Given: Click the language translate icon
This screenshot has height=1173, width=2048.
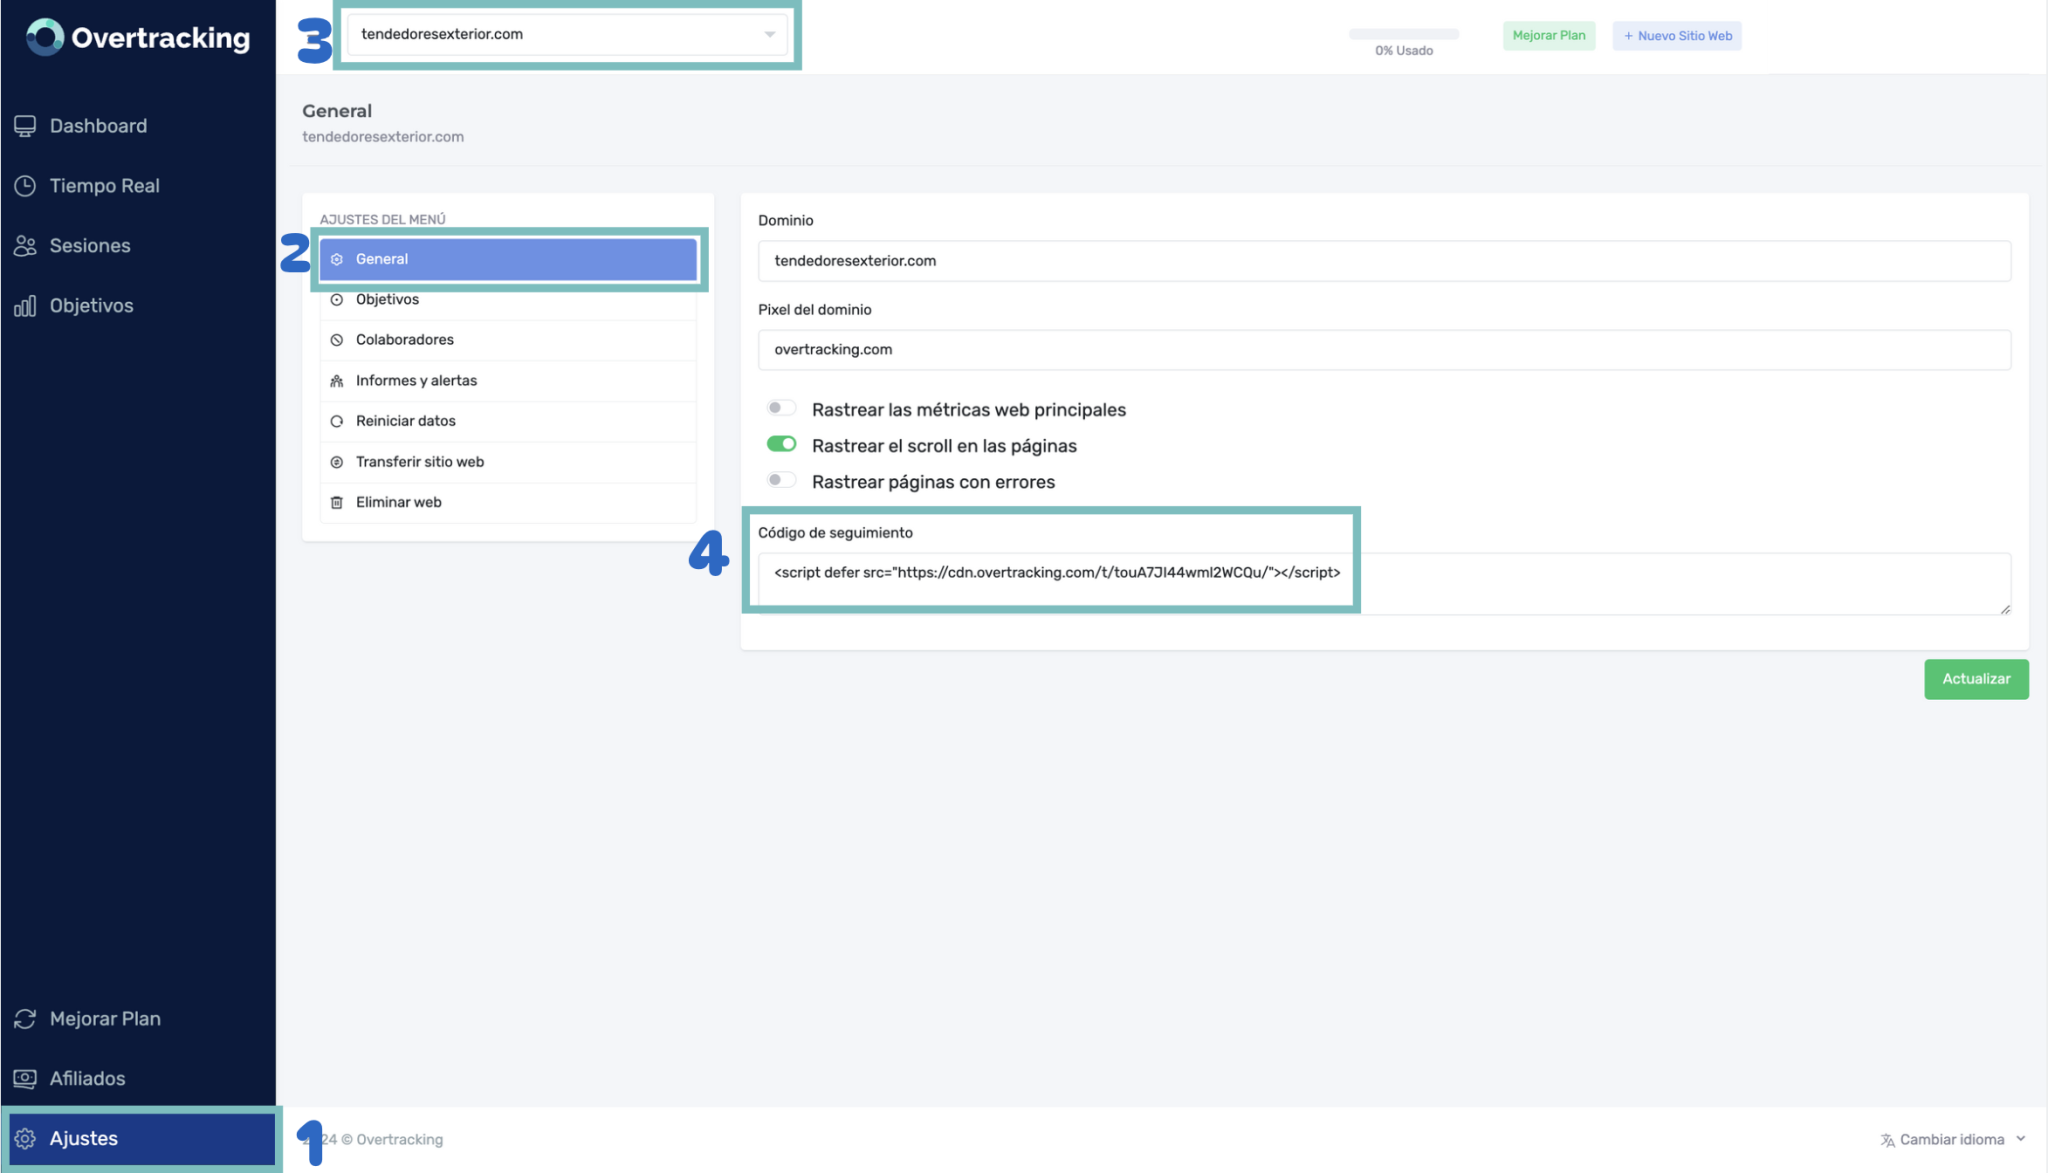Looking at the screenshot, I should [1887, 1140].
